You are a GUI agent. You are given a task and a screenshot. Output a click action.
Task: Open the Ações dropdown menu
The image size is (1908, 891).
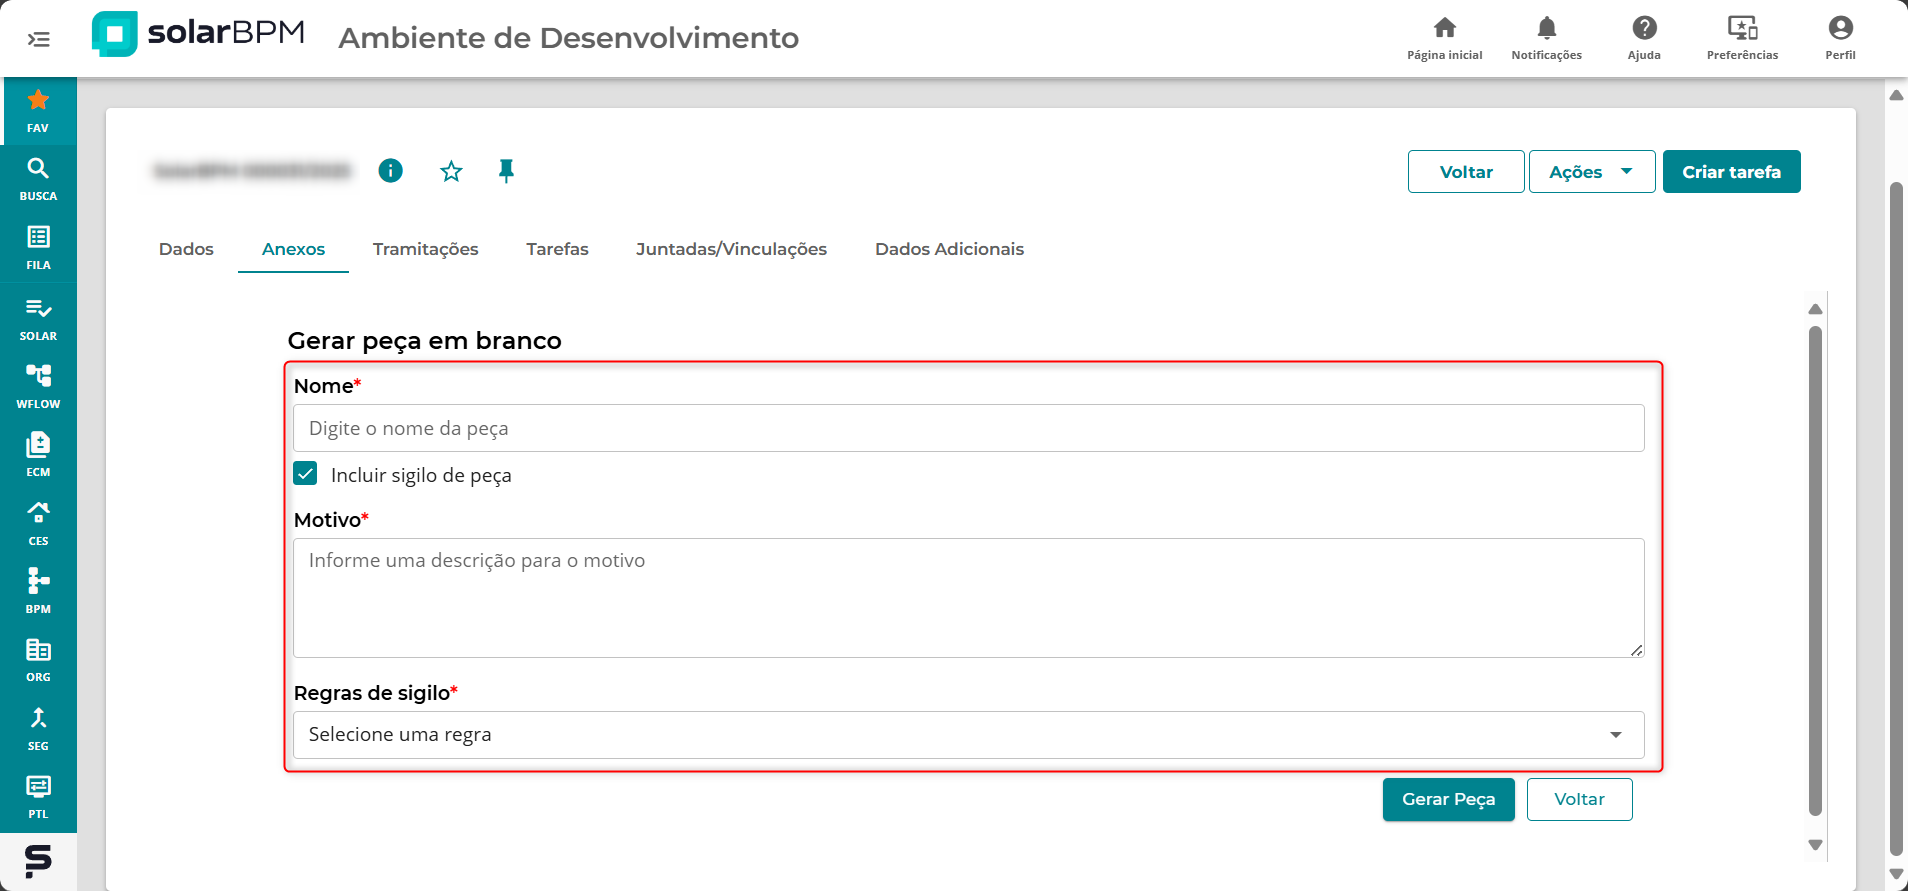[1591, 172]
